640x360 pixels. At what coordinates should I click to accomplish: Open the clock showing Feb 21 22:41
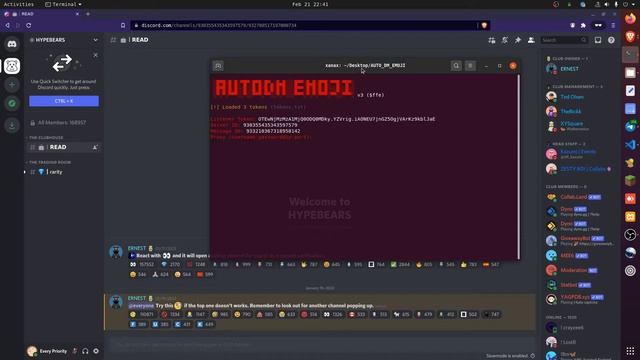coord(310,4)
